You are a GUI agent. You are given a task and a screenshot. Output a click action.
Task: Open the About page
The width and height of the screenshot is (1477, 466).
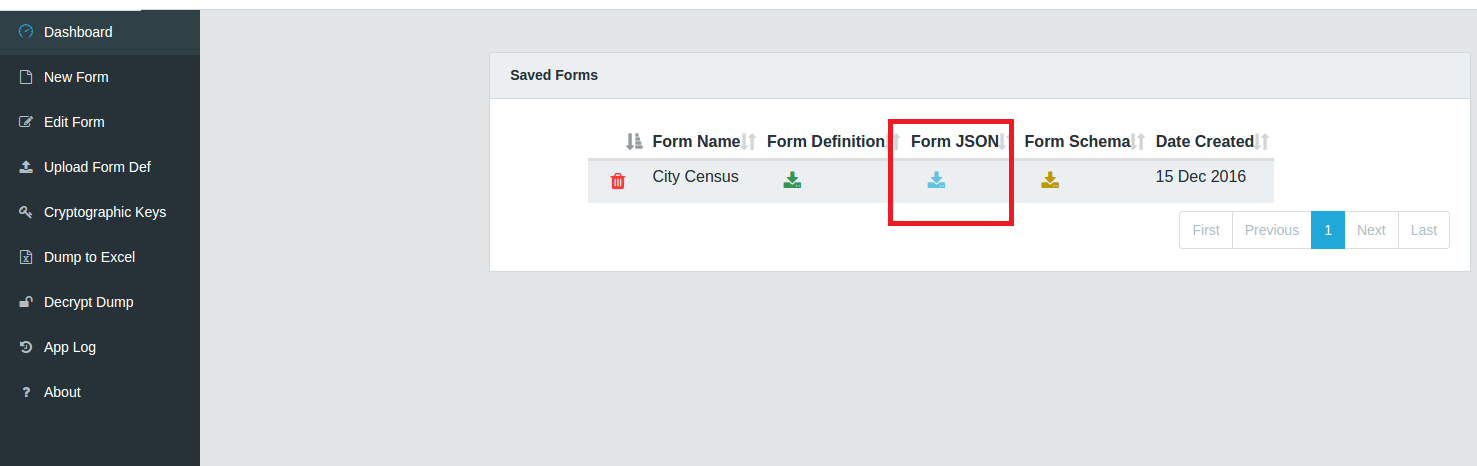pos(100,392)
